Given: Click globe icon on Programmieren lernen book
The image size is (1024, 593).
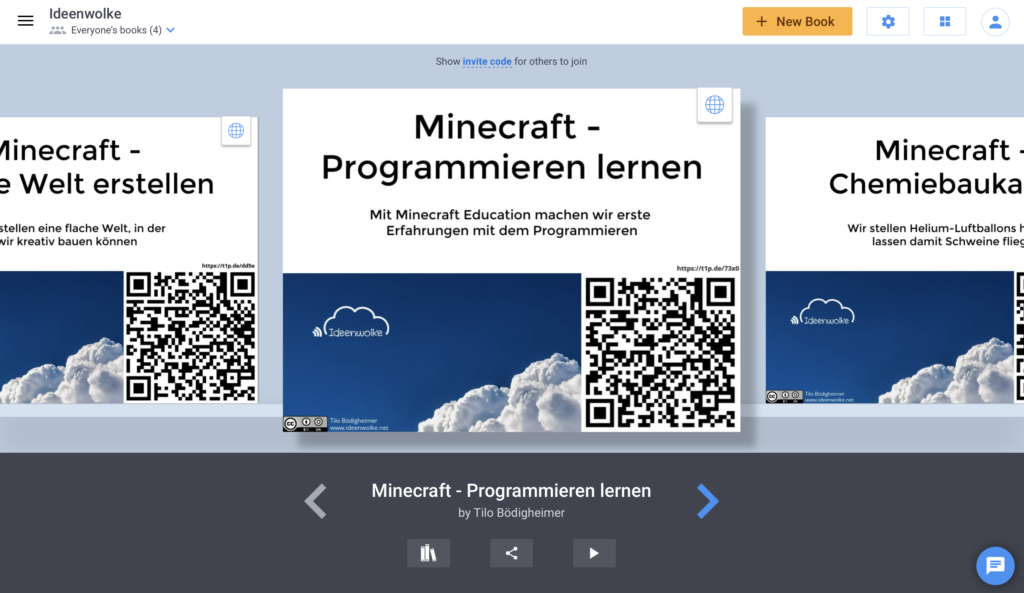Looking at the screenshot, I should 714,104.
